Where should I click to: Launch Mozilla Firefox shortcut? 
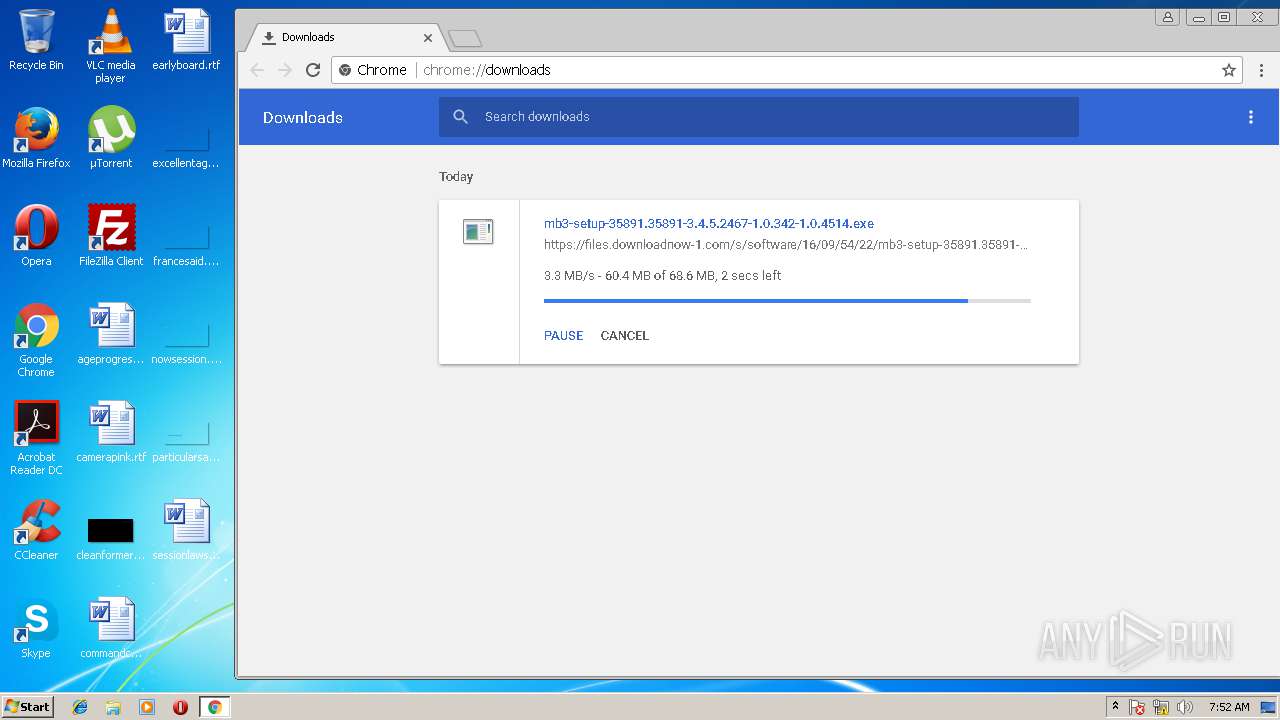[x=36, y=138]
